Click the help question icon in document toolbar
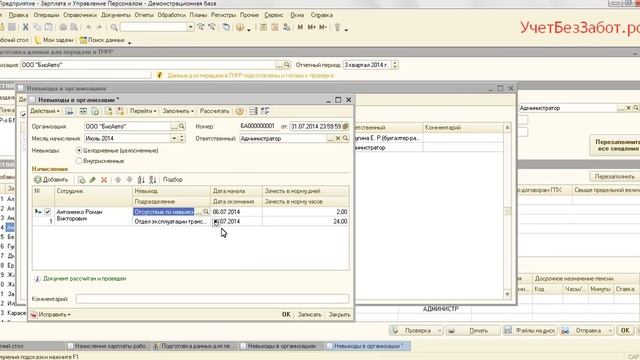640x360 pixels. click(x=240, y=111)
